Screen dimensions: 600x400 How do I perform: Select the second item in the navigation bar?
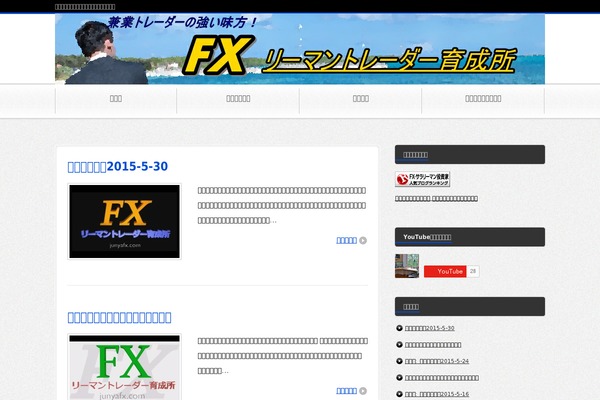(x=238, y=99)
